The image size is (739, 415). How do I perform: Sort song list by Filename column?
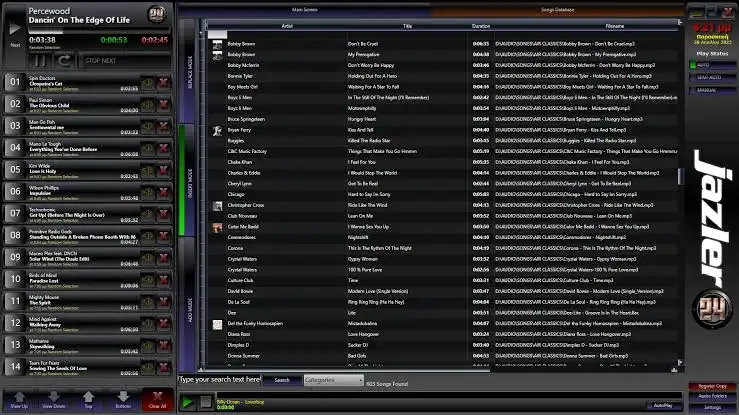[615, 26]
